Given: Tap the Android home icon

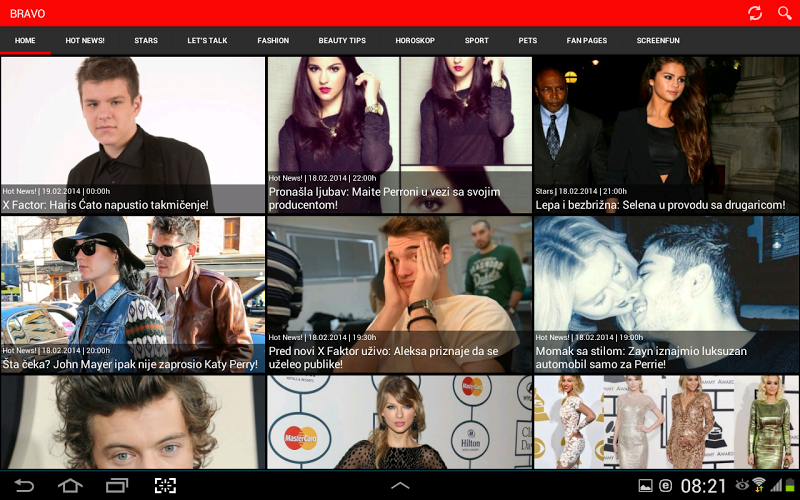Looking at the screenshot, I should [x=70, y=485].
